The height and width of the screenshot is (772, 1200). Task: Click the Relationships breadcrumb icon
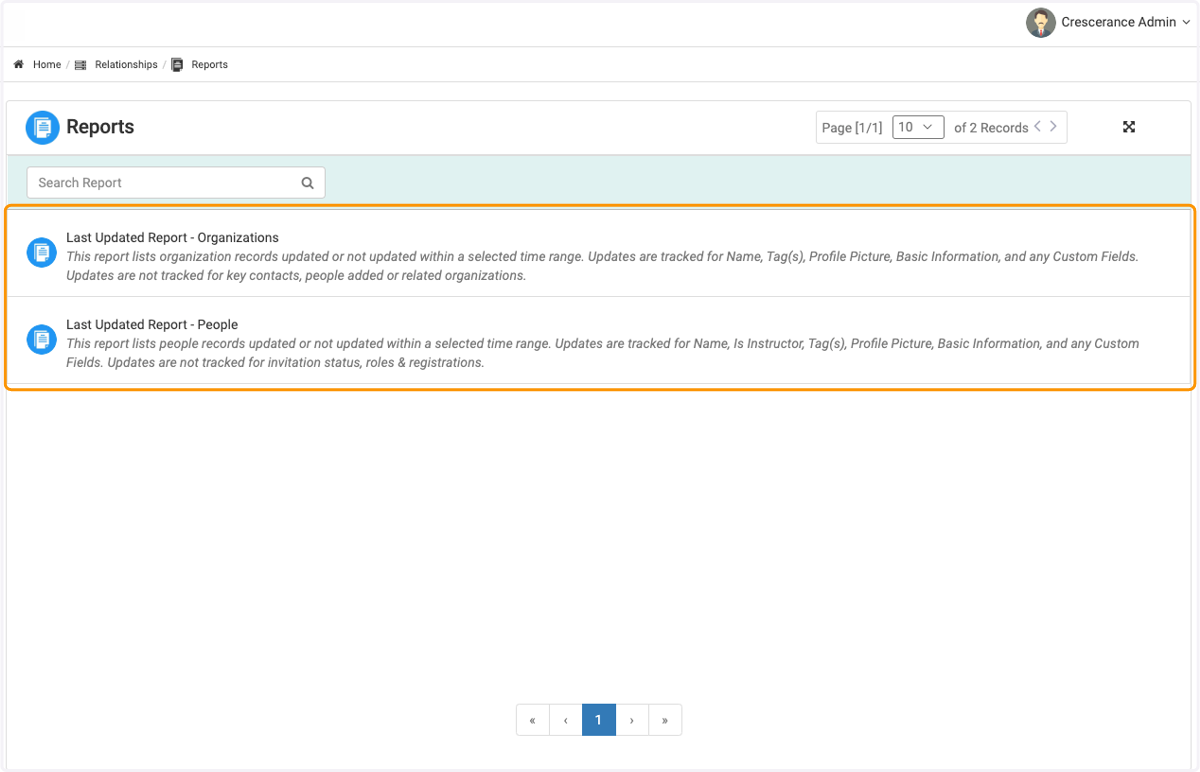click(81, 65)
